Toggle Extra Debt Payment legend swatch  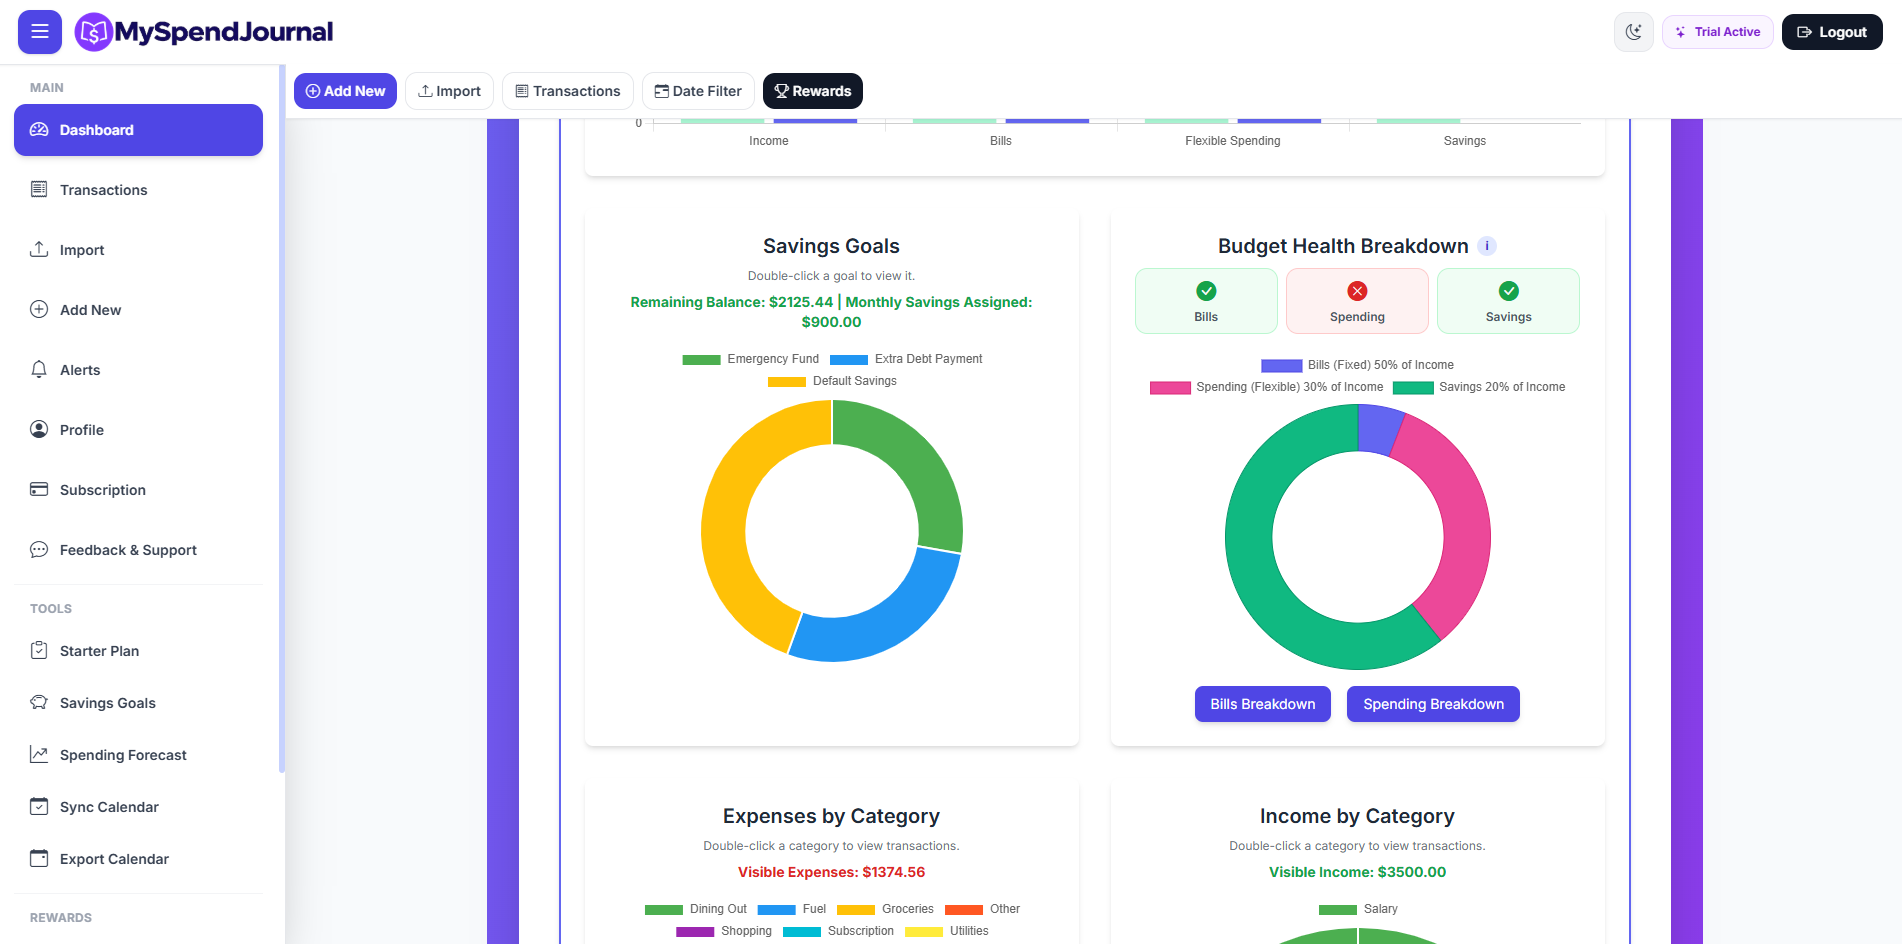coord(849,360)
